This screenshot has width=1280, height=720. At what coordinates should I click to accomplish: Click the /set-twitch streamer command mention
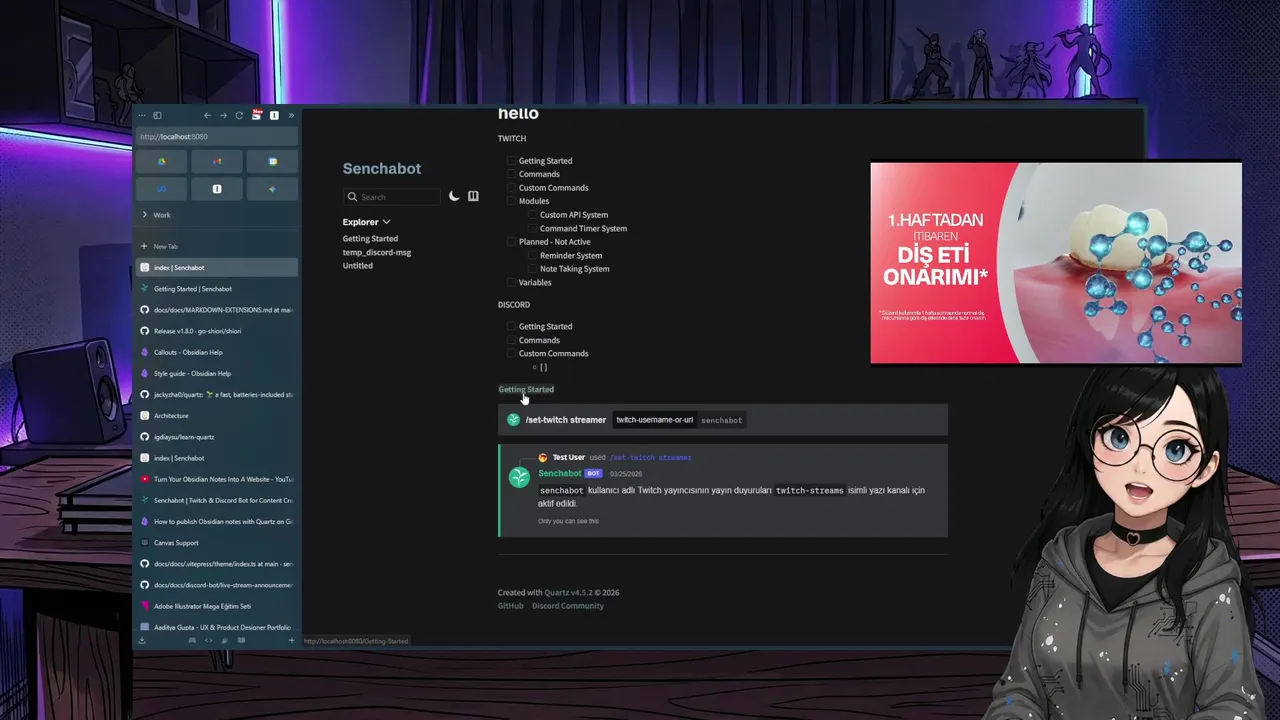tap(650, 458)
